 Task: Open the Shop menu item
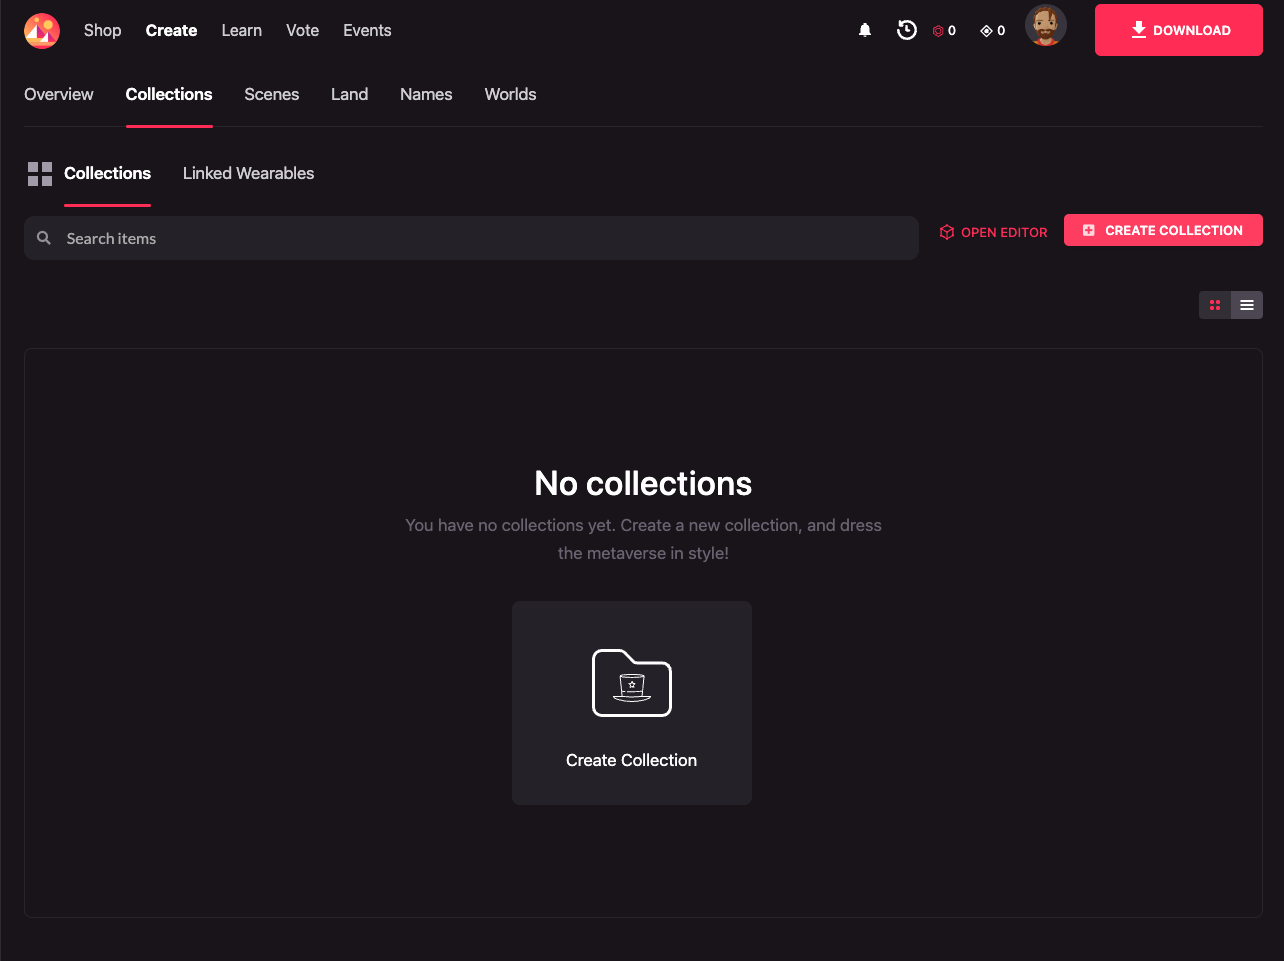point(102,30)
